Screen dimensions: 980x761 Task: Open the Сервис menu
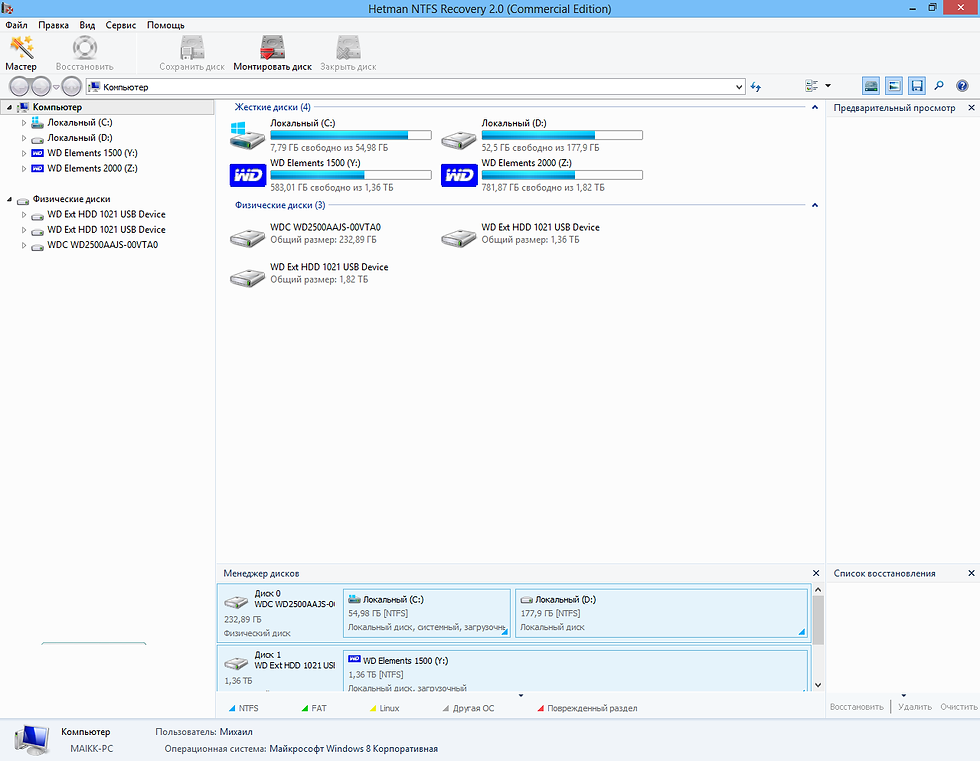pyautogui.click(x=121, y=25)
